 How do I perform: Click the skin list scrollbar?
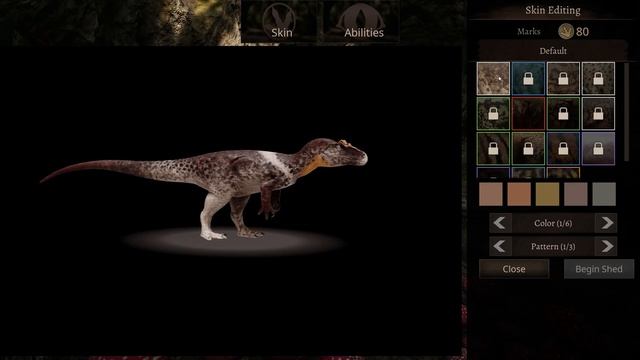click(627, 112)
